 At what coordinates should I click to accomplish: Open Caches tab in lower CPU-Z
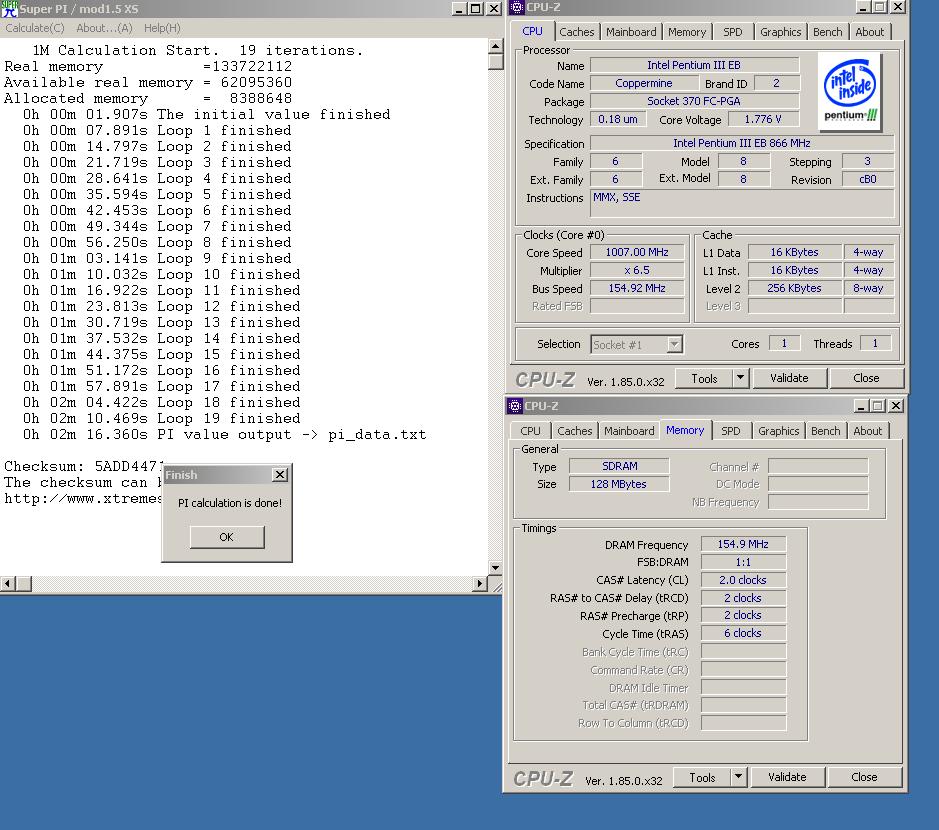point(575,431)
